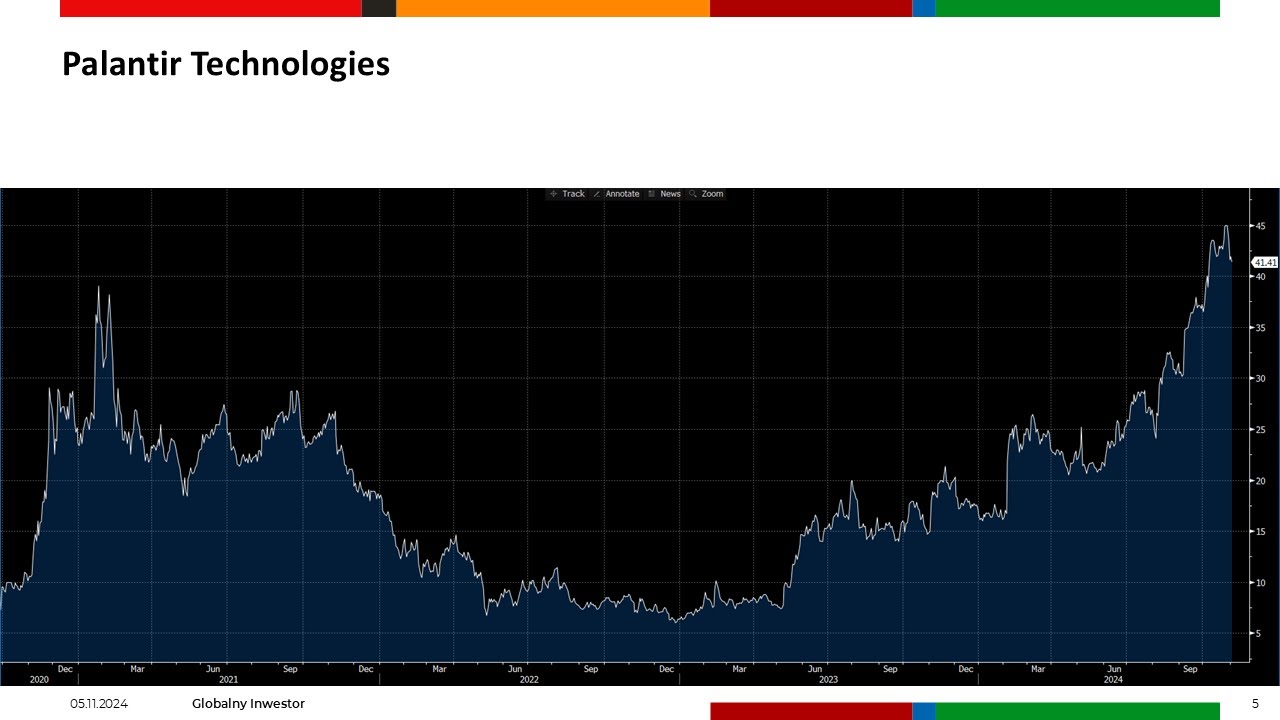The height and width of the screenshot is (720, 1280).
Task: Click the 2020 year label on time axis
Action: pyautogui.click(x=39, y=679)
